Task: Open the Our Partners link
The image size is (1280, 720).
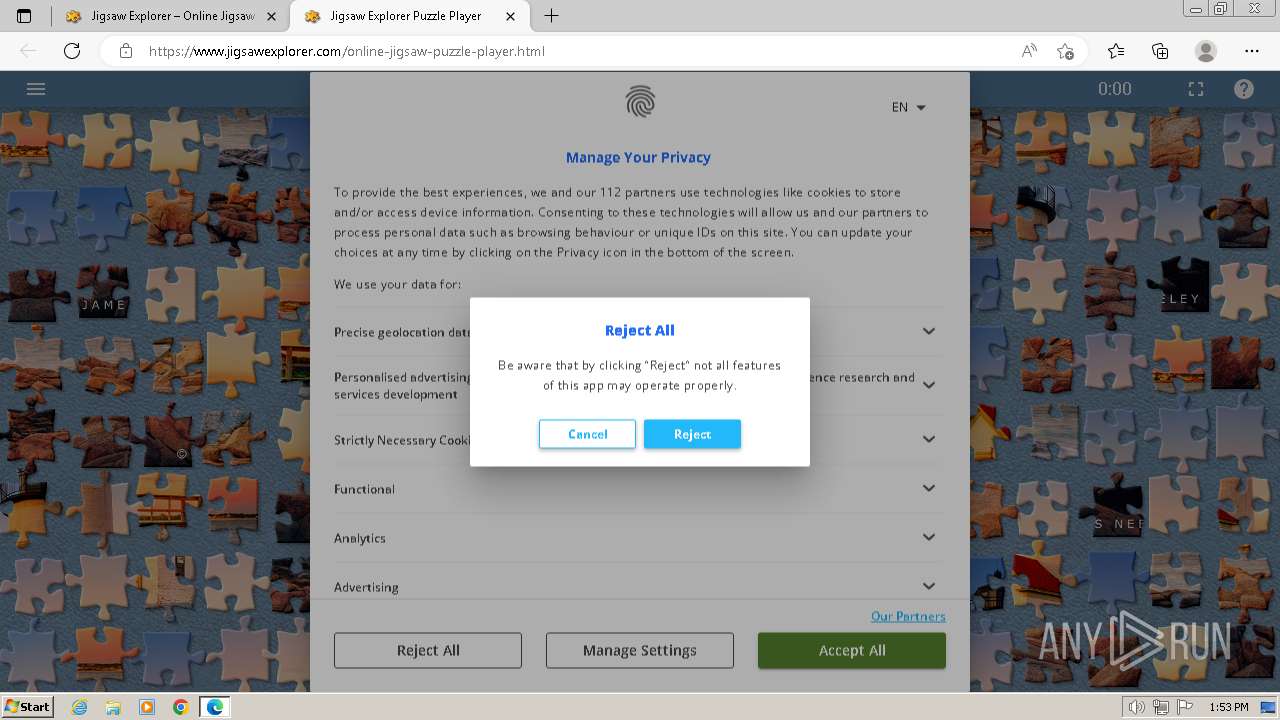Action: tap(908, 616)
